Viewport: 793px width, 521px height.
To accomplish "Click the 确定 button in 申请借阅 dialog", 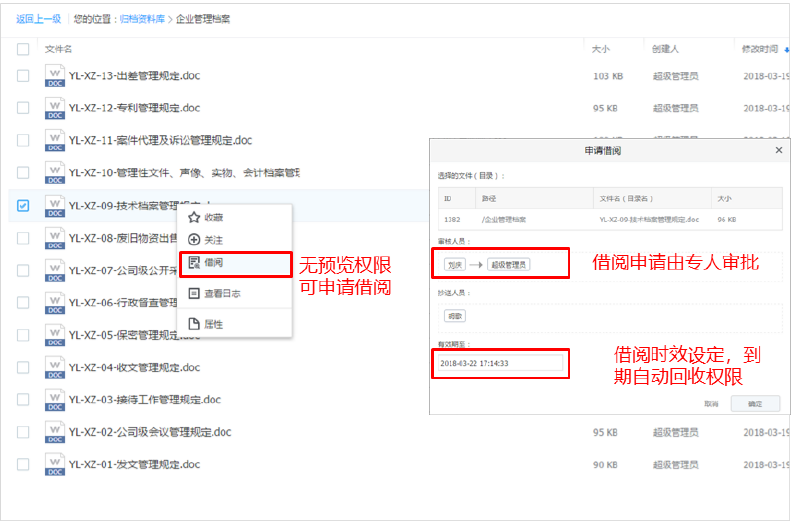I will pos(755,403).
